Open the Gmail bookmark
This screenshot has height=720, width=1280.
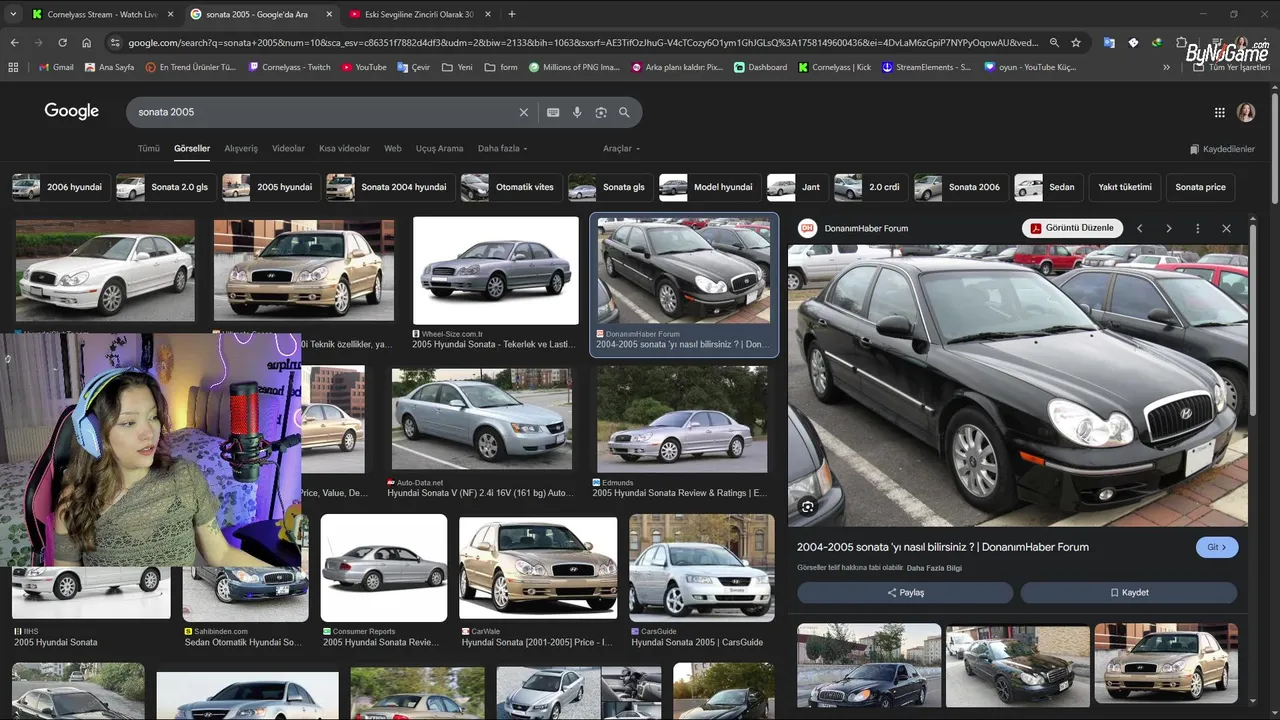[56, 67]
